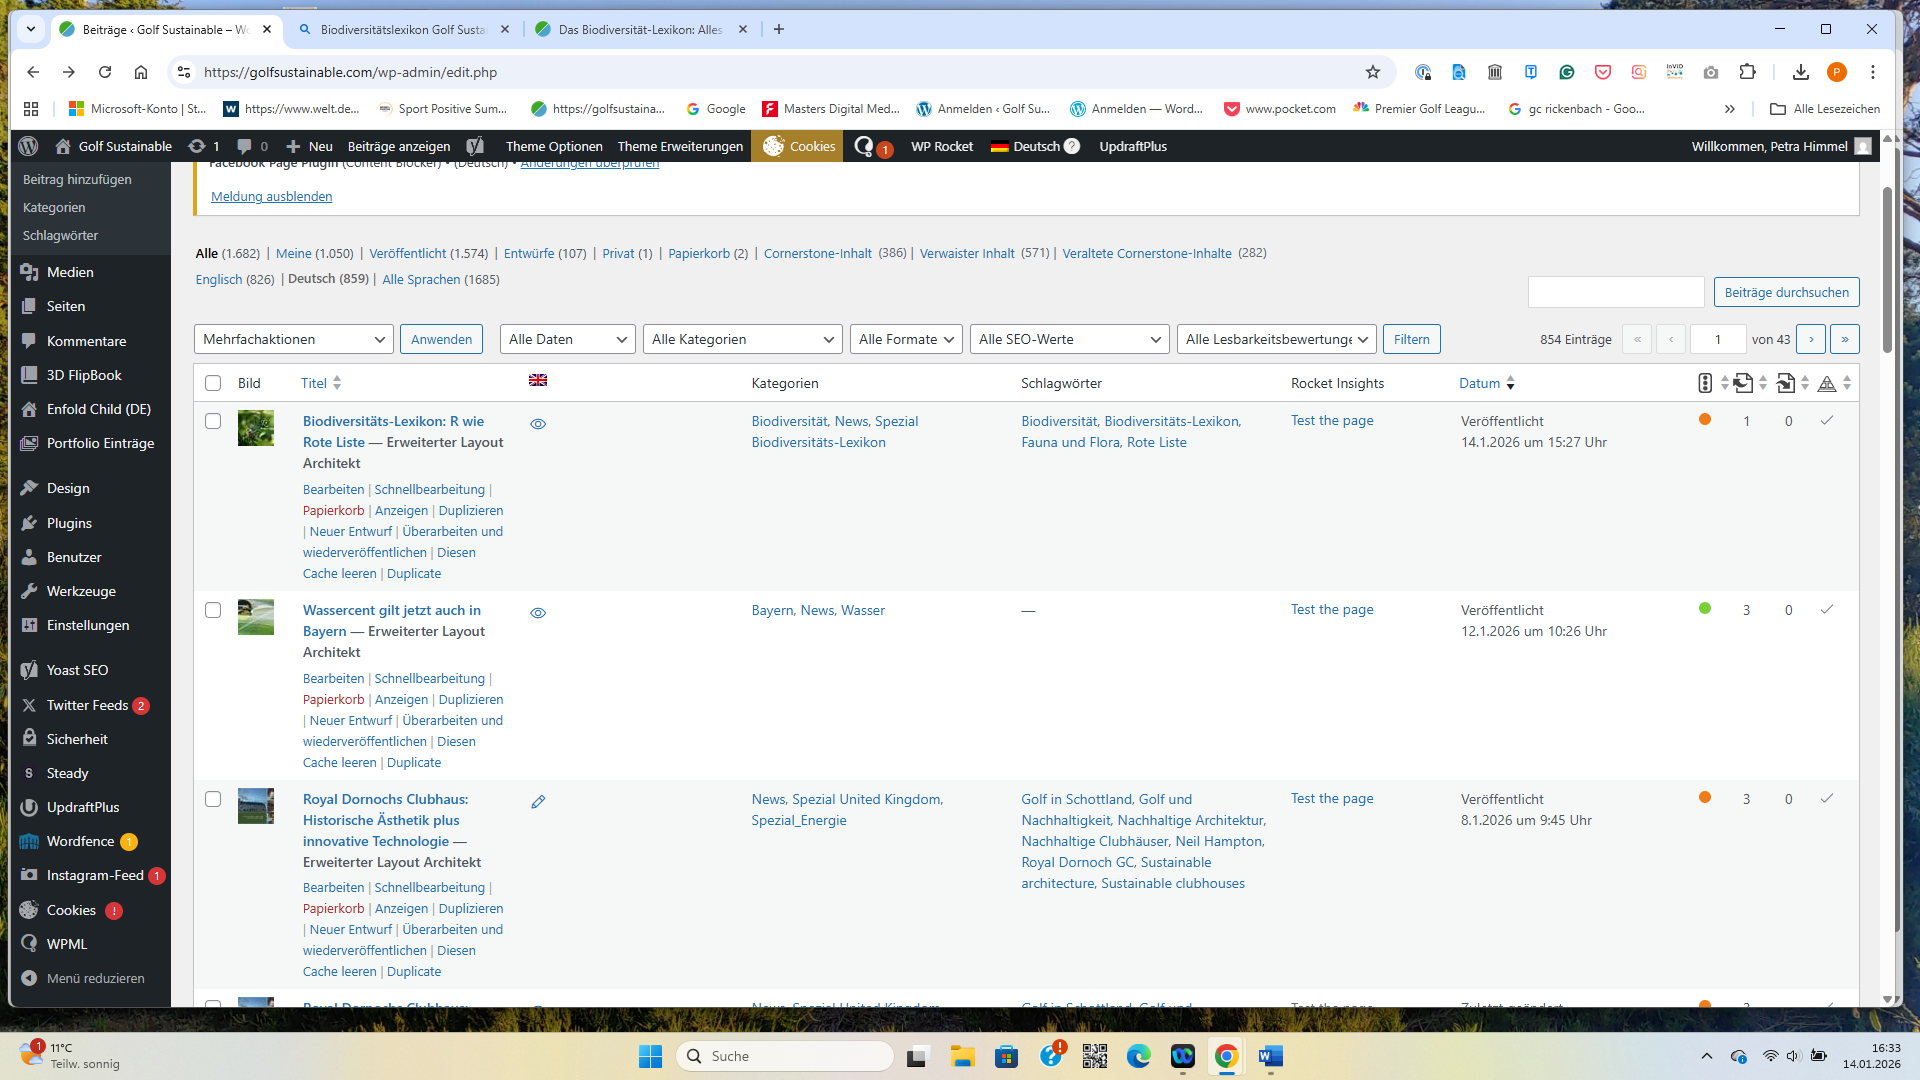Open the Mehrfachaktionen dropdown
Screen dimensions: 1920x1080
pos(293,339)
